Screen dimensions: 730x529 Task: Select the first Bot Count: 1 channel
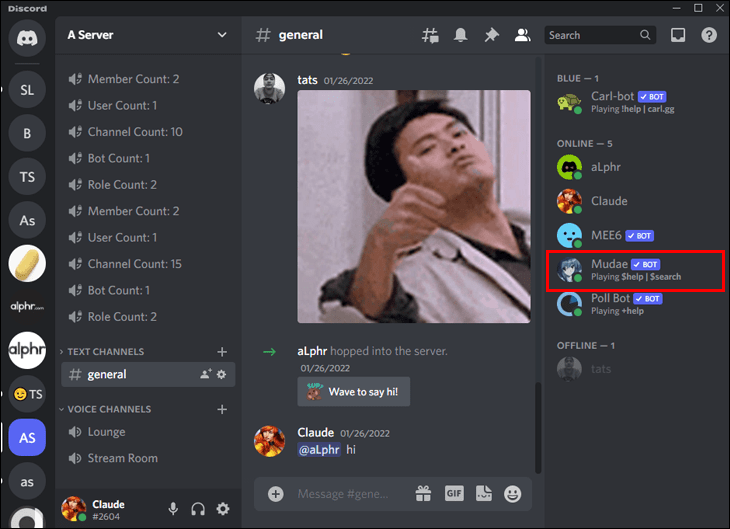point(148,158)
